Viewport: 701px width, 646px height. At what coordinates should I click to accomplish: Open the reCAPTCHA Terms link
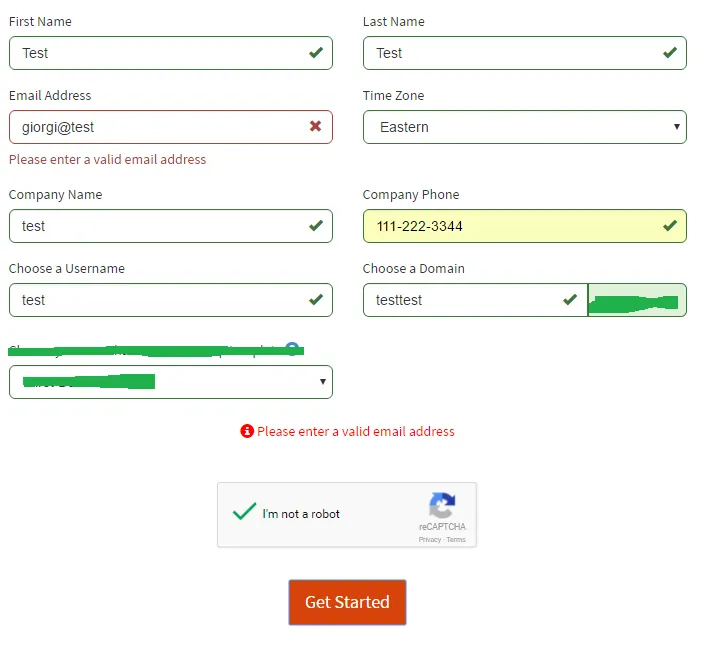tap(456, 540)
